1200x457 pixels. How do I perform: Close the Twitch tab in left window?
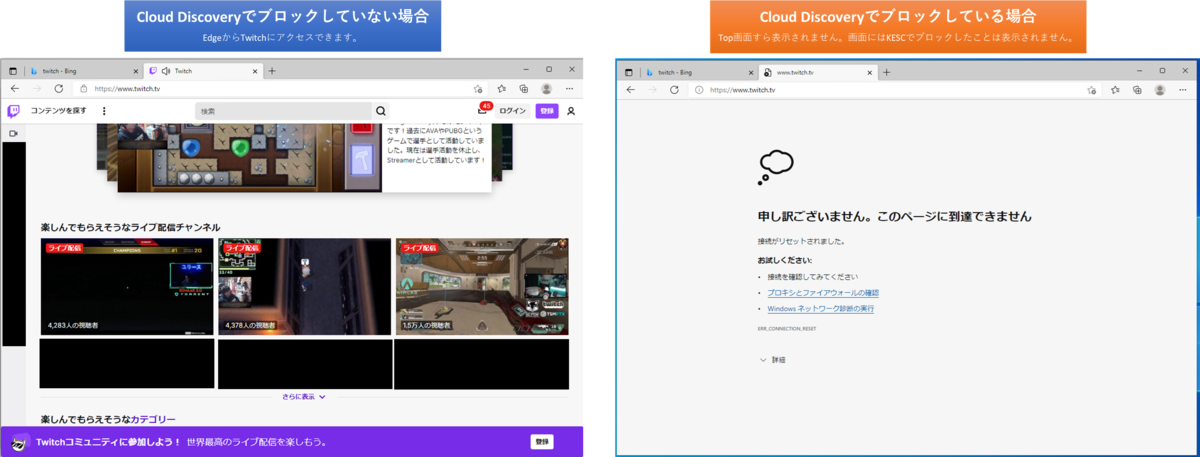tap(255, 71)
